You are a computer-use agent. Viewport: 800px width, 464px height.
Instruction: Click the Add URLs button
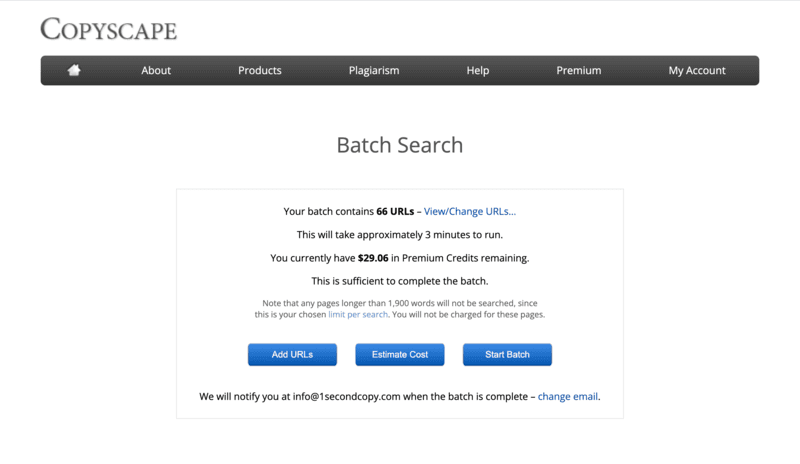pos(292,354)
